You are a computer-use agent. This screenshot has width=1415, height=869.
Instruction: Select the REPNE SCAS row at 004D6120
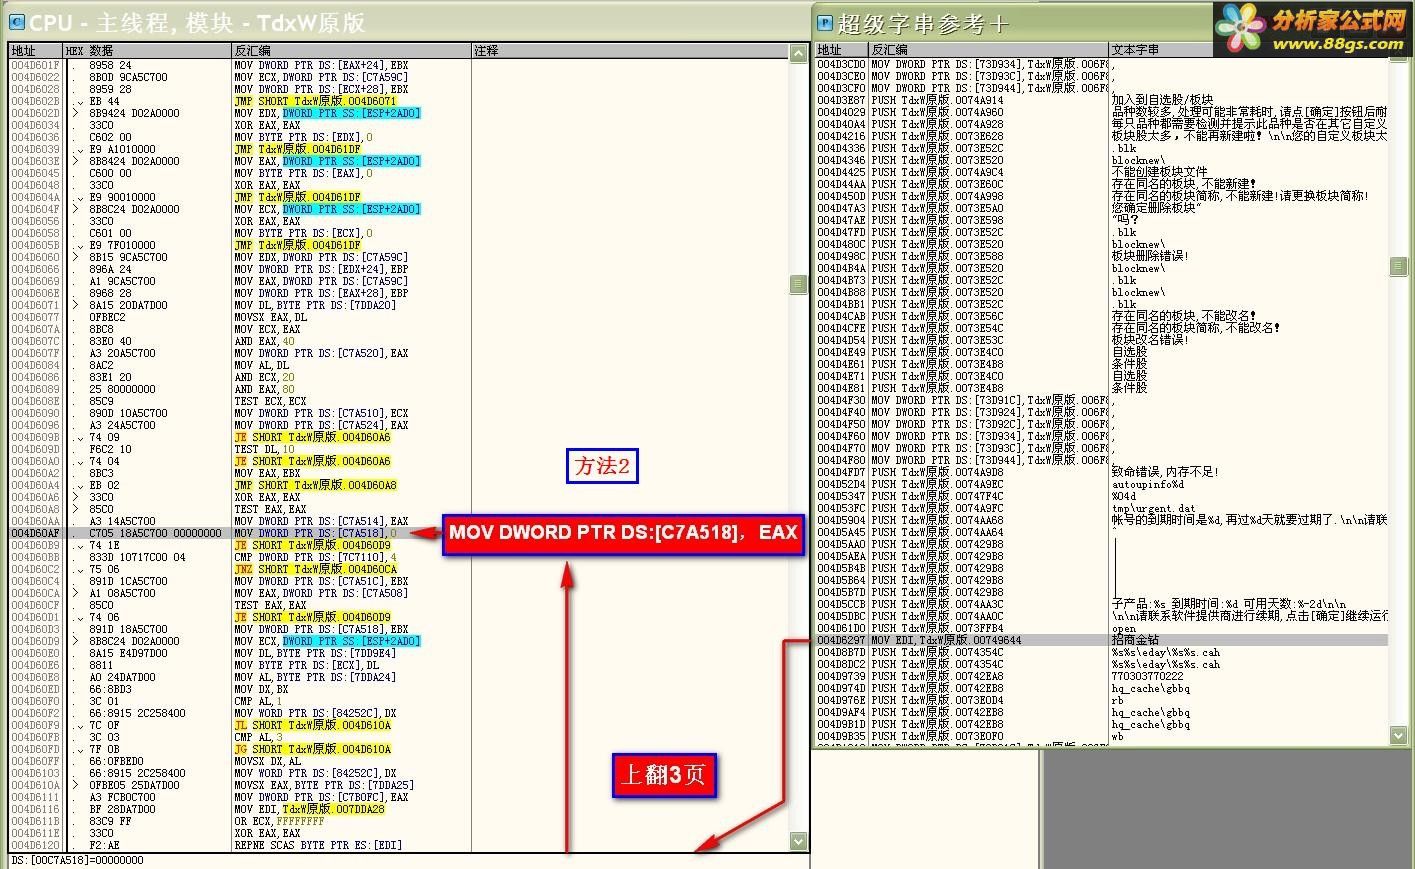tap(399, 845)
